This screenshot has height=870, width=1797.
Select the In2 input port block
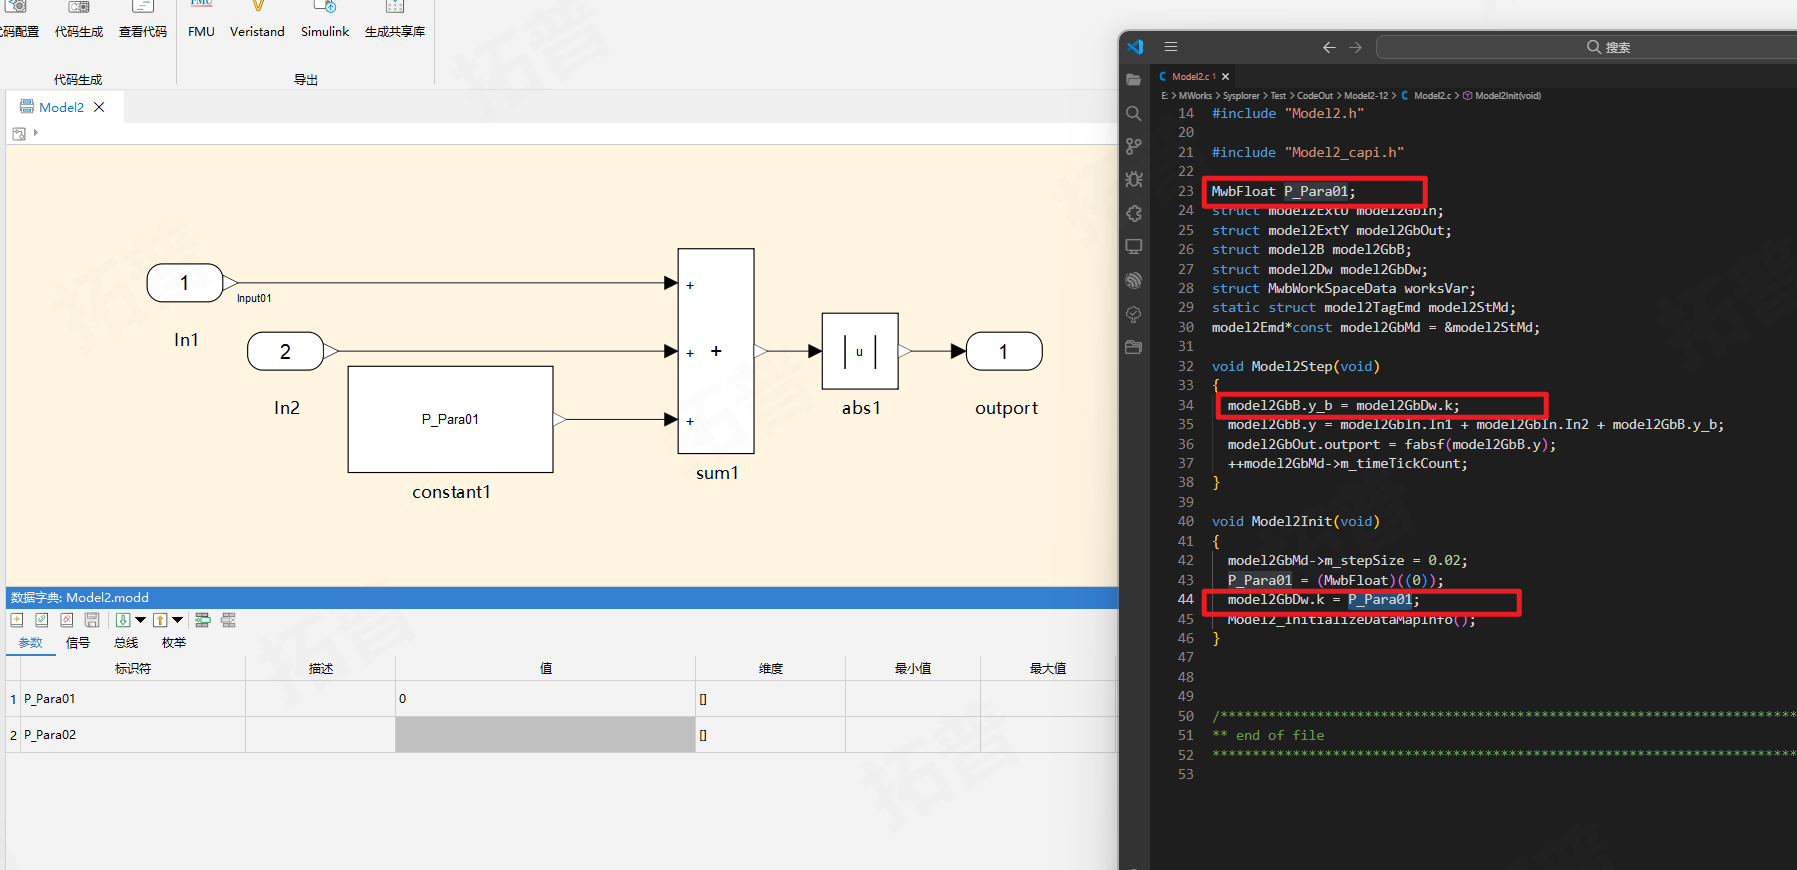click(286, 351)
